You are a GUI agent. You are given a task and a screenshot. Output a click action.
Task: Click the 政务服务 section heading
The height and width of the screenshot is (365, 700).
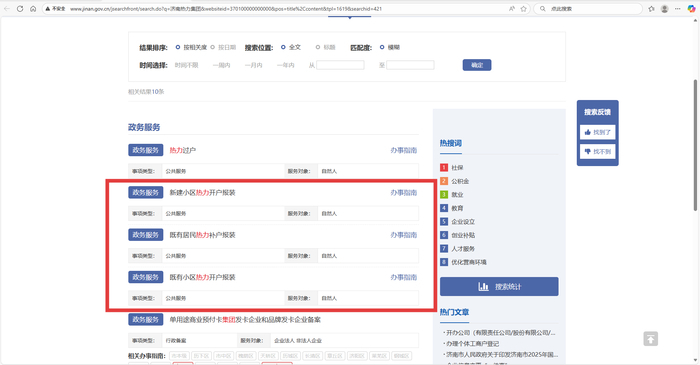pyautogui.click(x=144, y=127)
